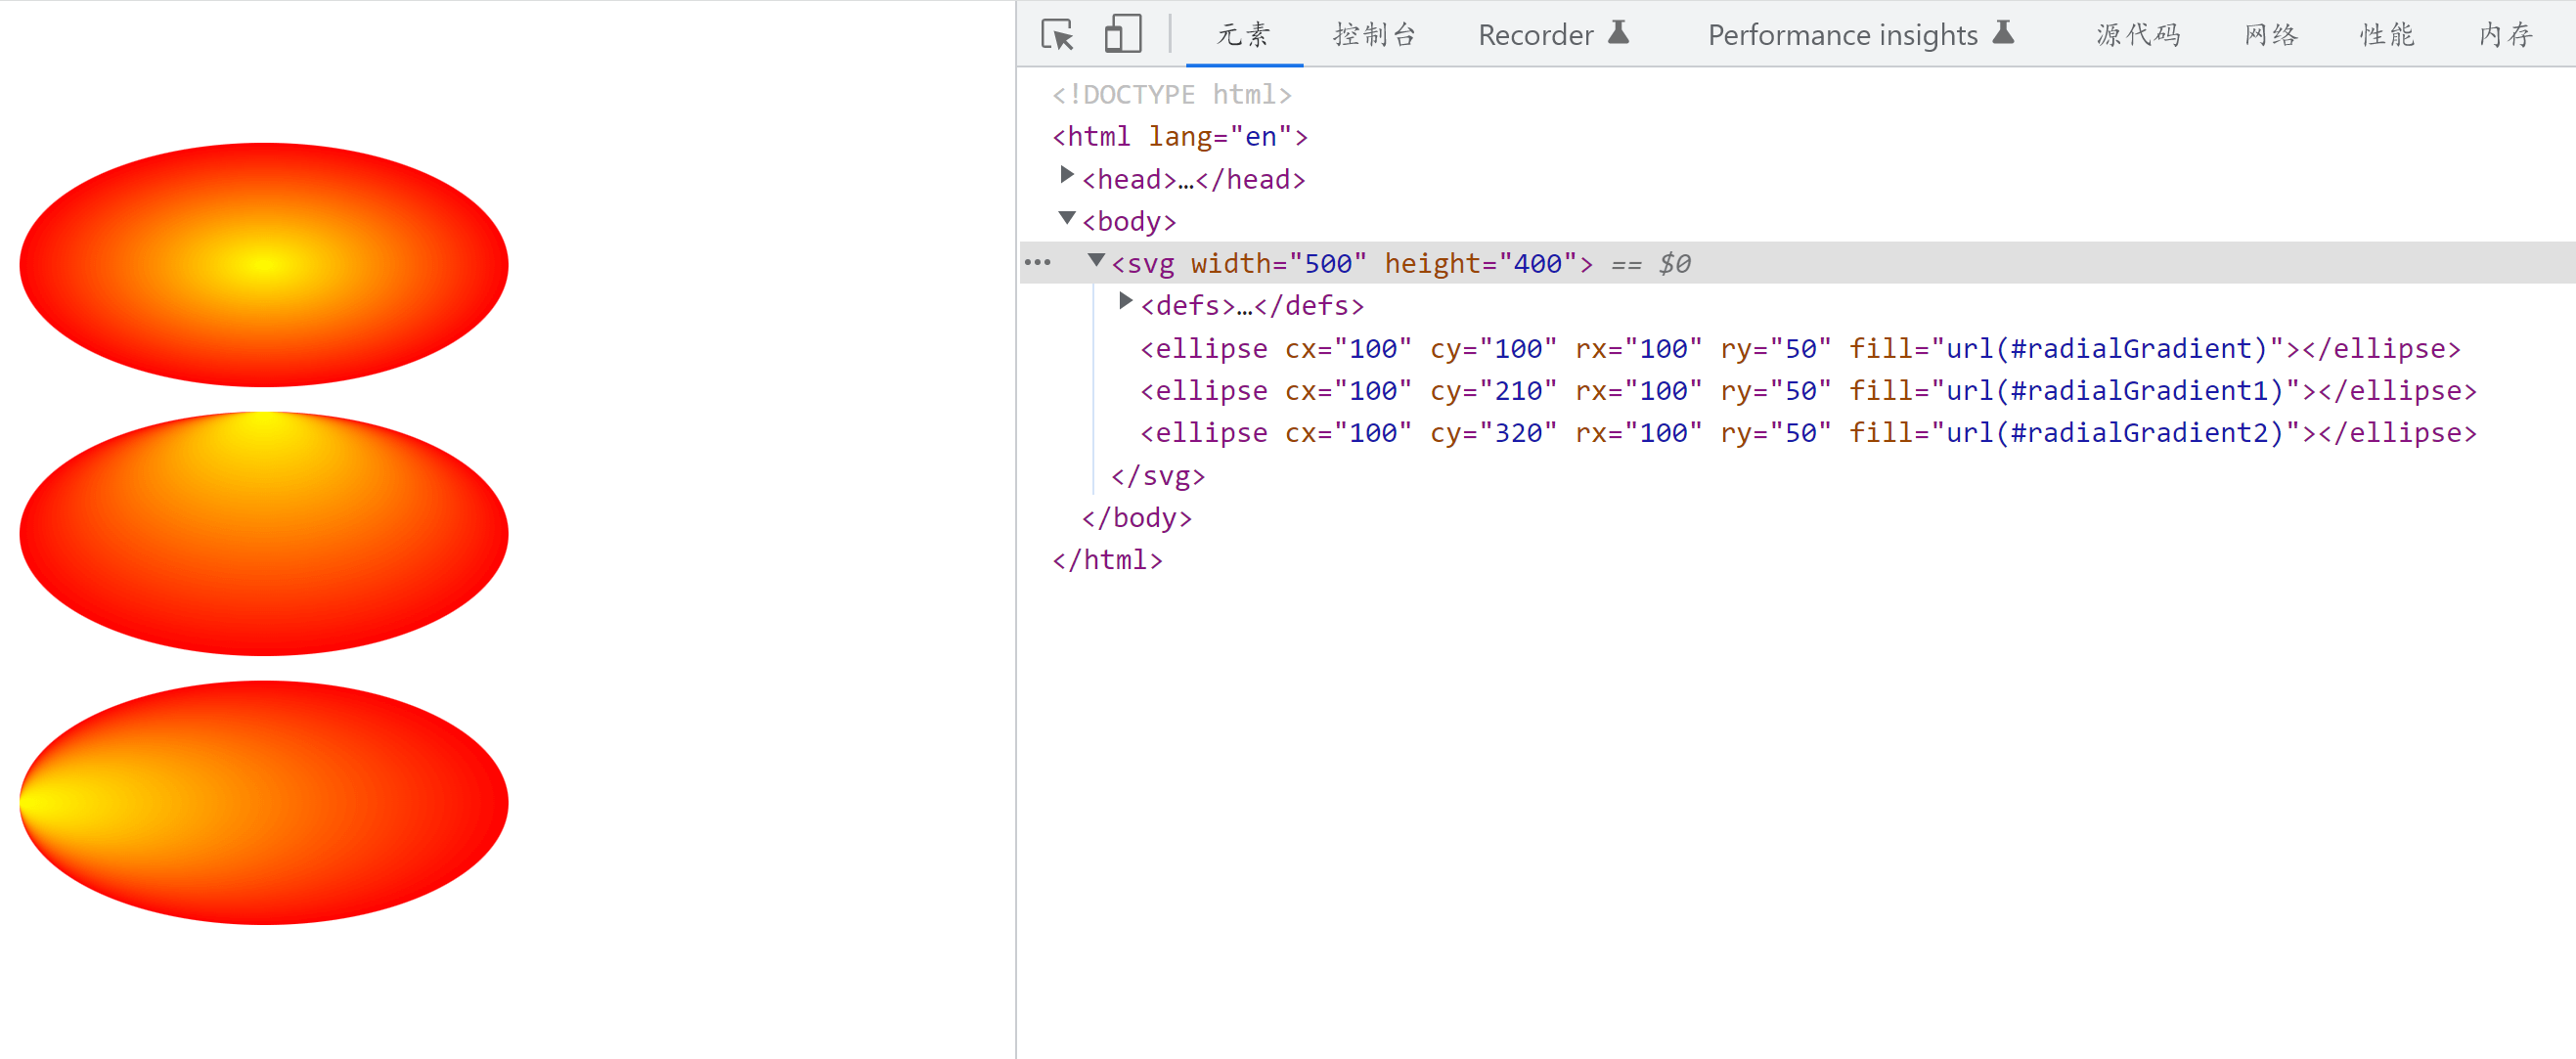Collapse the body element node
This screenshot has width=2576, height=1059.
1067,218
